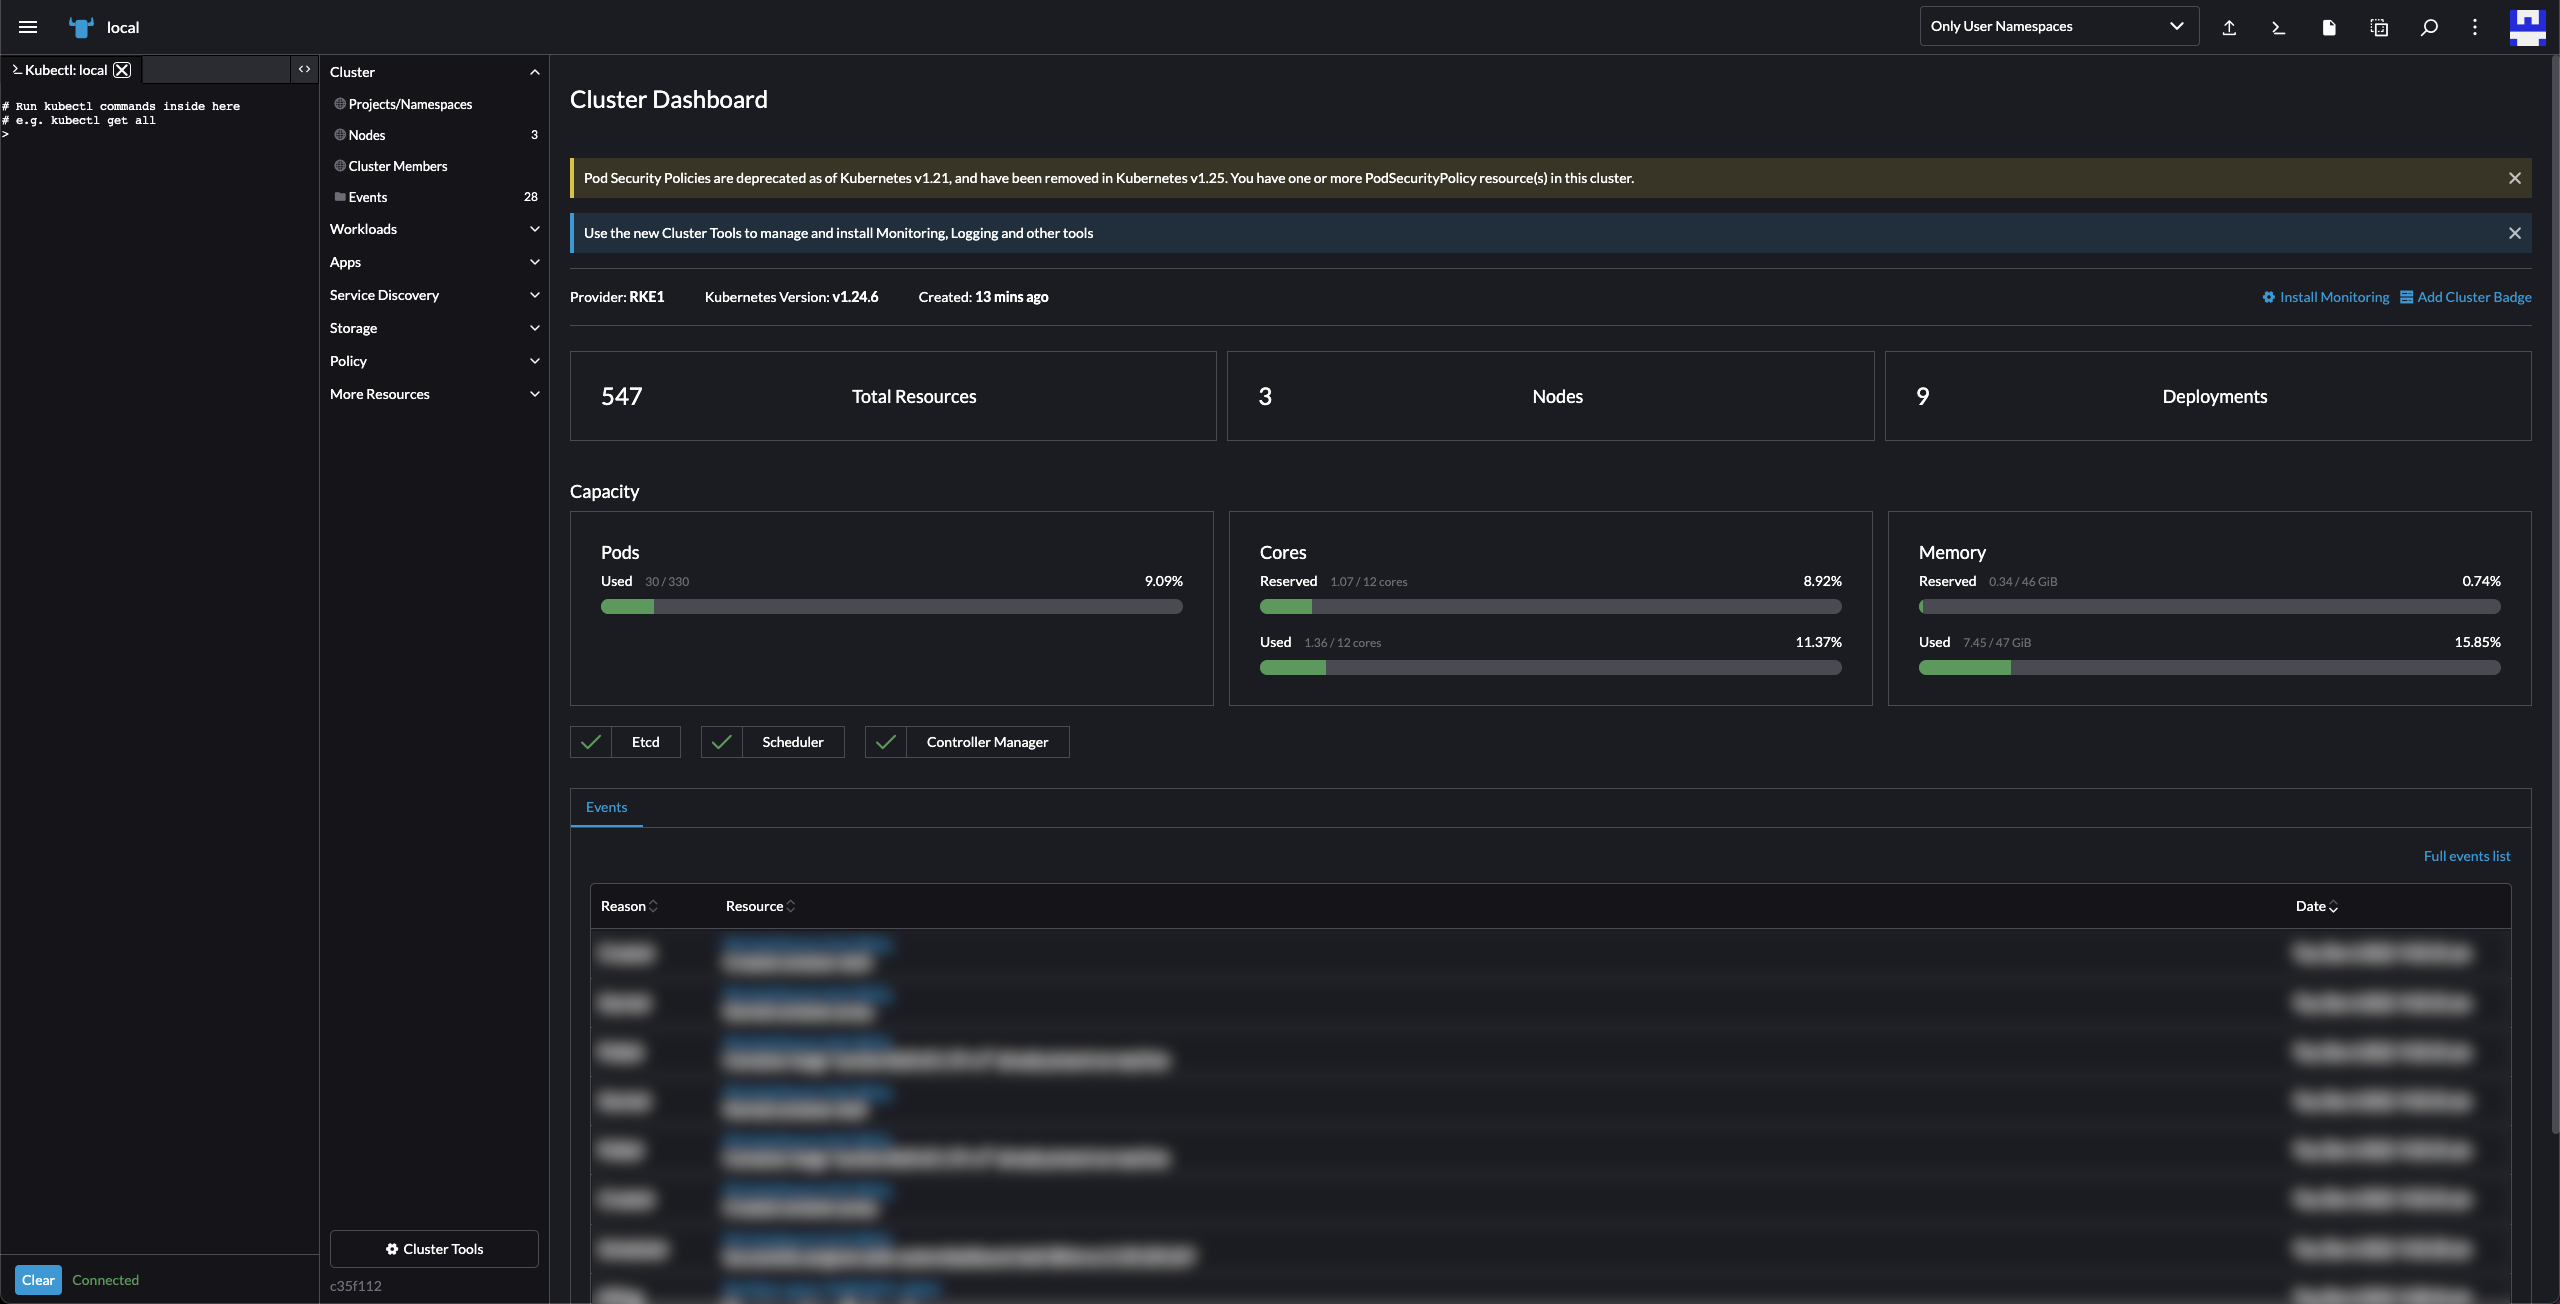Click the Cluster Tools button
This screenshot has width=2560, height=1304.
[x=433, y=1248]
